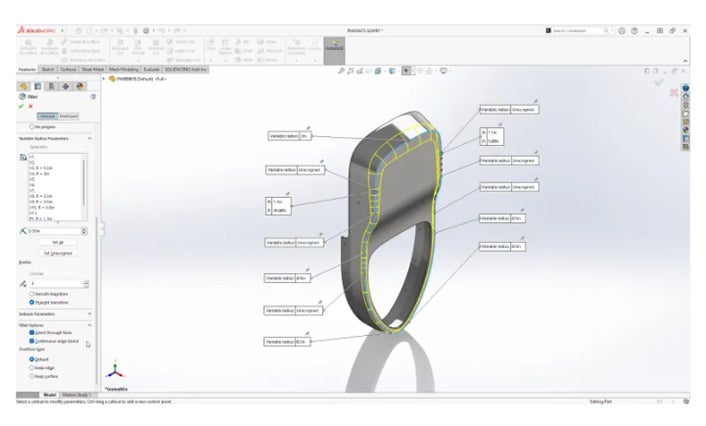Cancel fillet with red X in panel

[x=31, y=106]
